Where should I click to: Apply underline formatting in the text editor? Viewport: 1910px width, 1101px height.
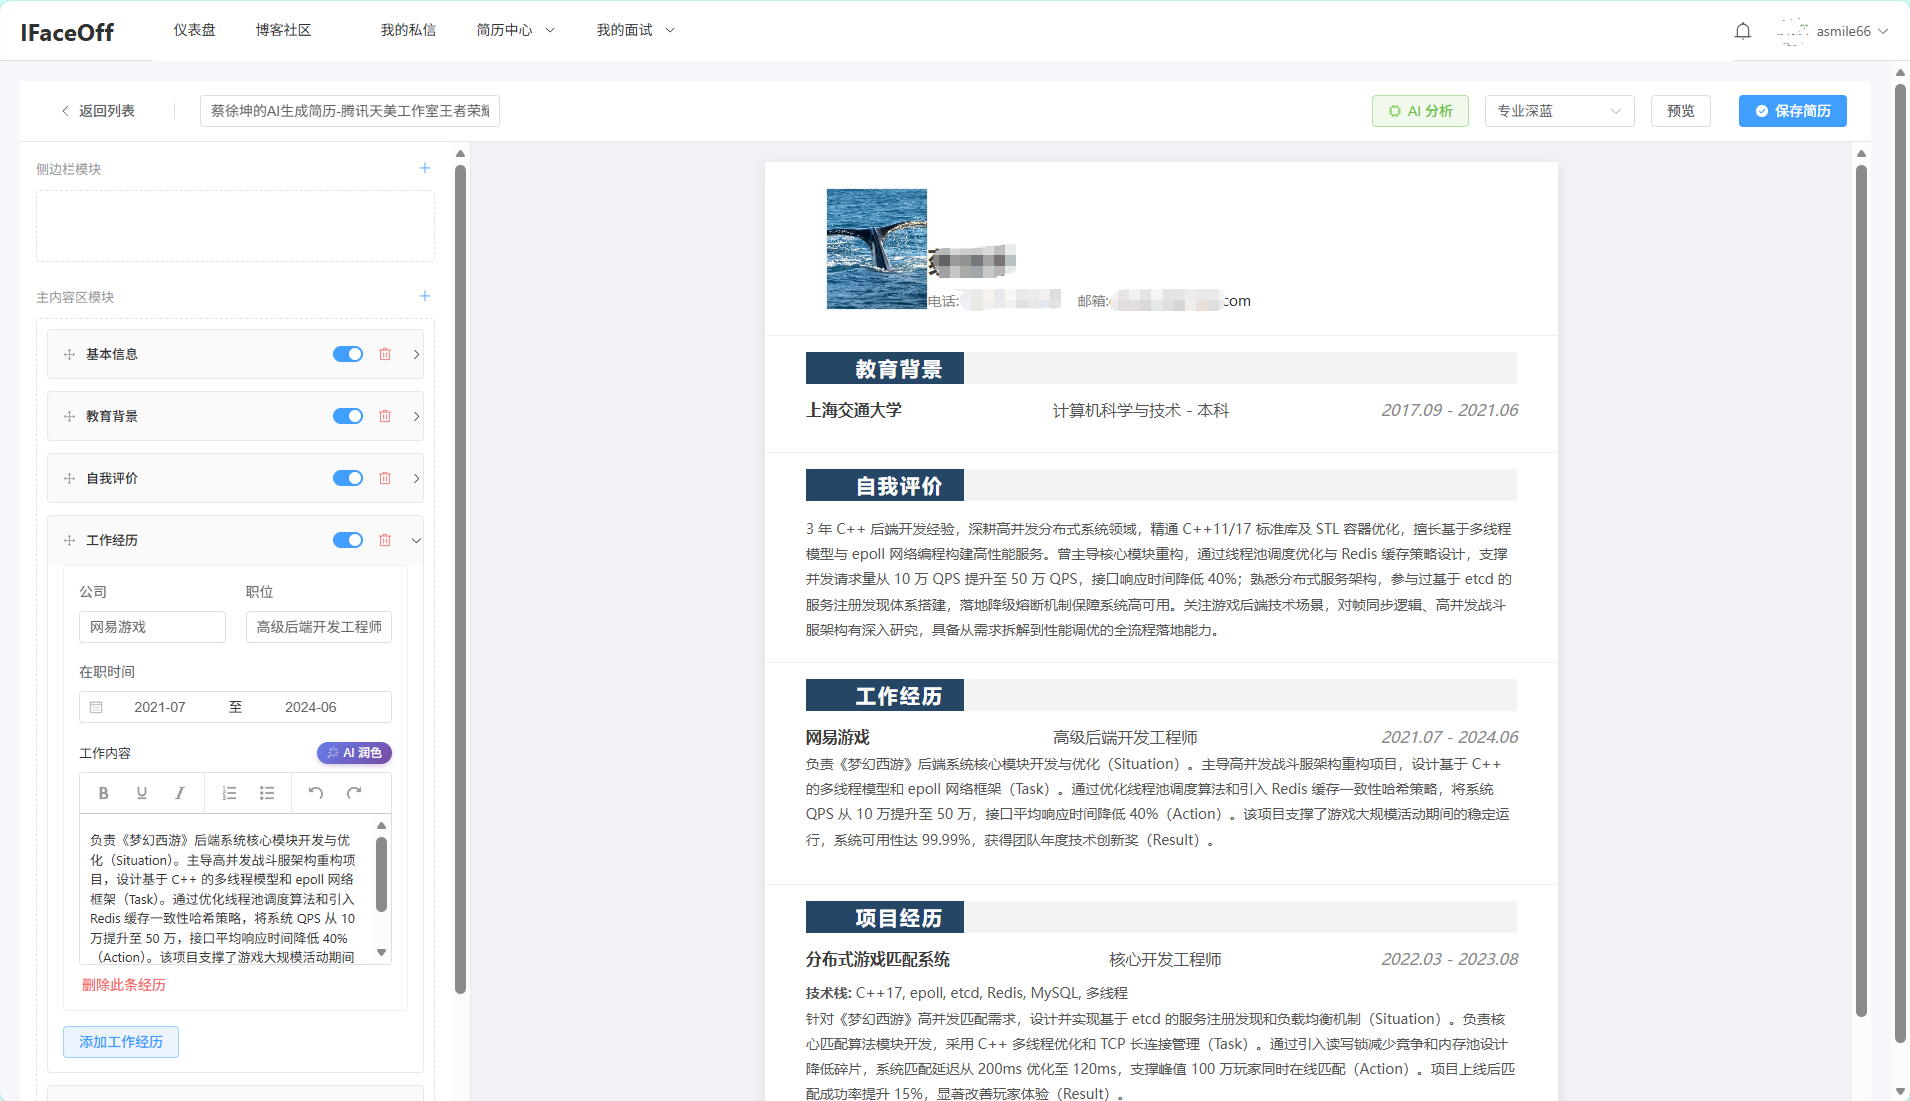[141, 792]
